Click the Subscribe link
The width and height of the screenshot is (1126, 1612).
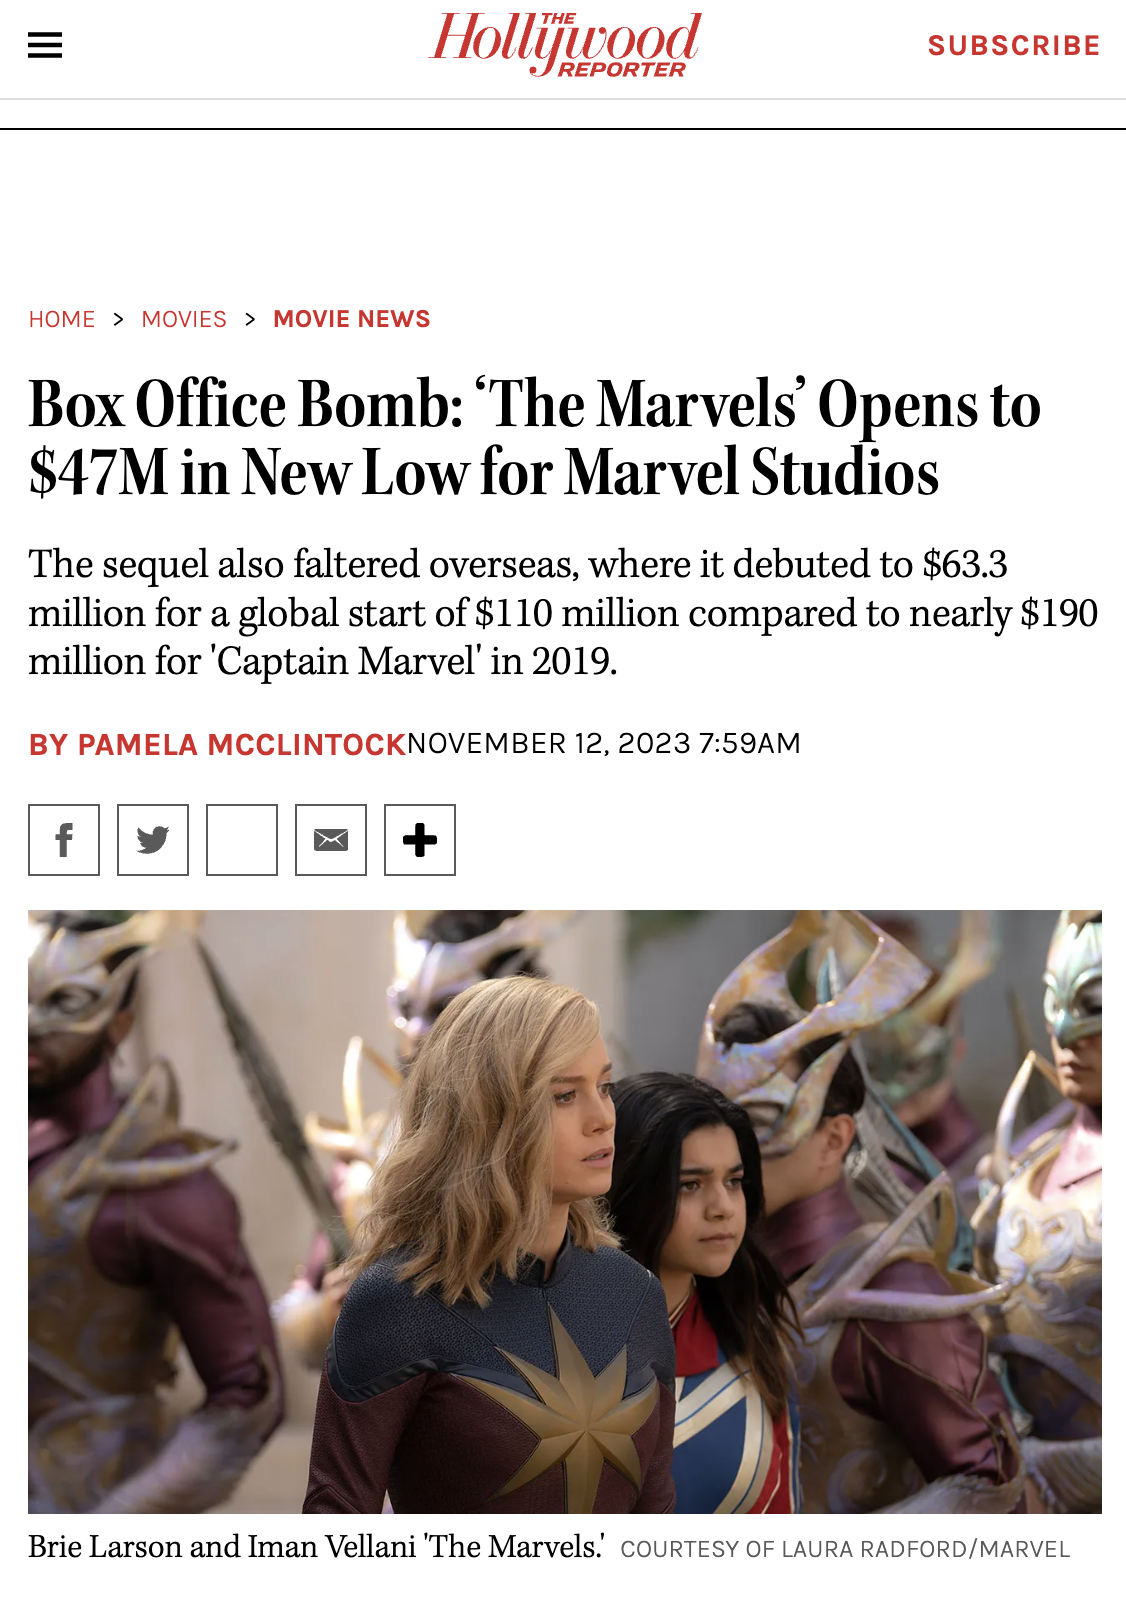pyautogui.click(x=1013, y=46)
